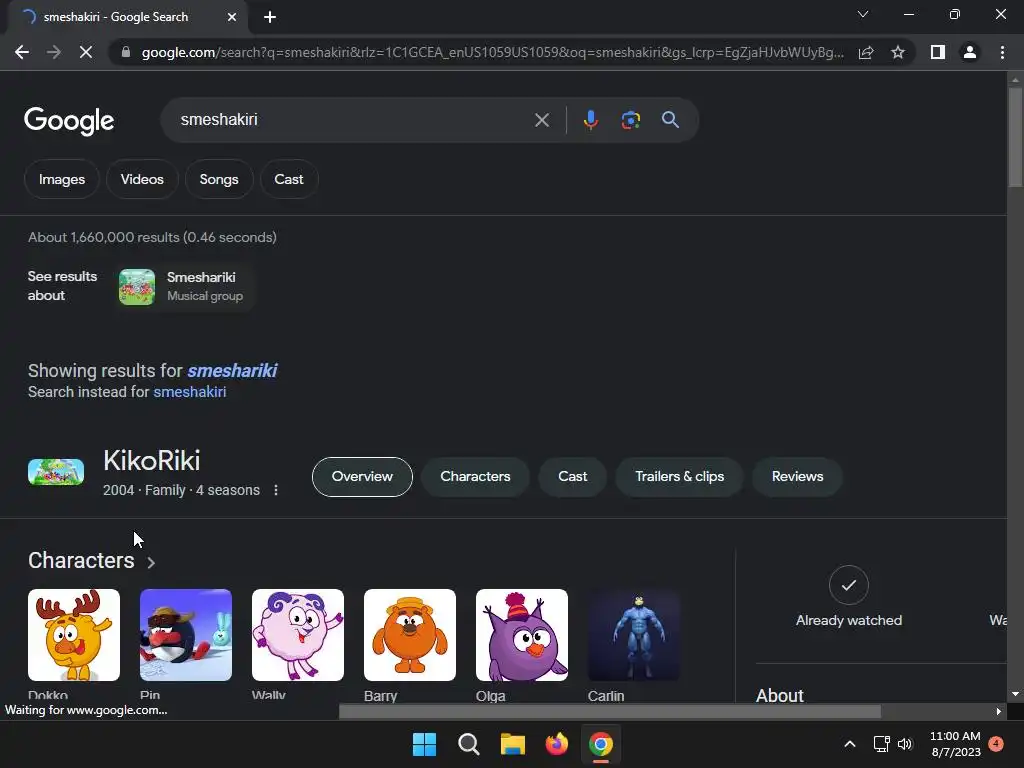Screen dimensions: 1024x768
Task: Close the smeshakiri Google Search tab
Action: [x=232, y=17]
